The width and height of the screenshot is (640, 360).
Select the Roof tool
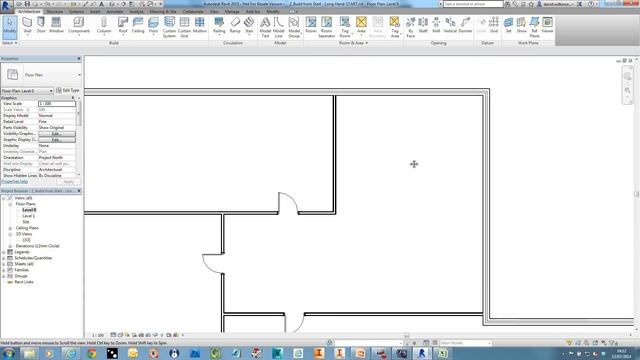(123, 26)
